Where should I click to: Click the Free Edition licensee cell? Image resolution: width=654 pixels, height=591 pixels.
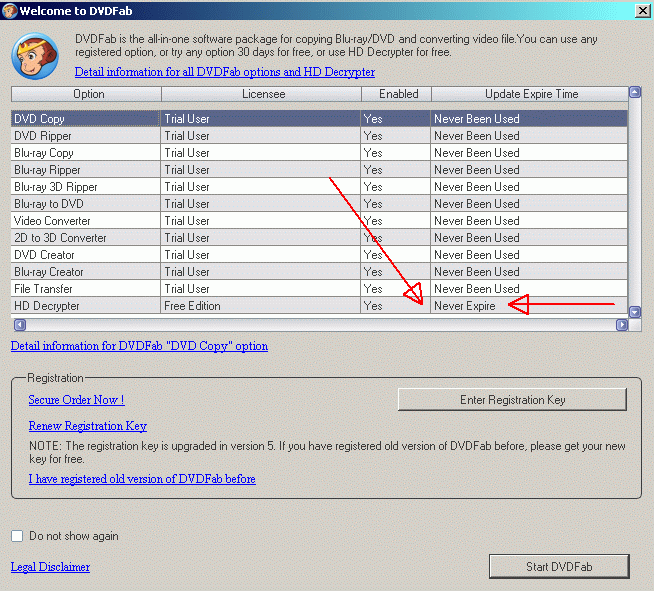(260, 306)
